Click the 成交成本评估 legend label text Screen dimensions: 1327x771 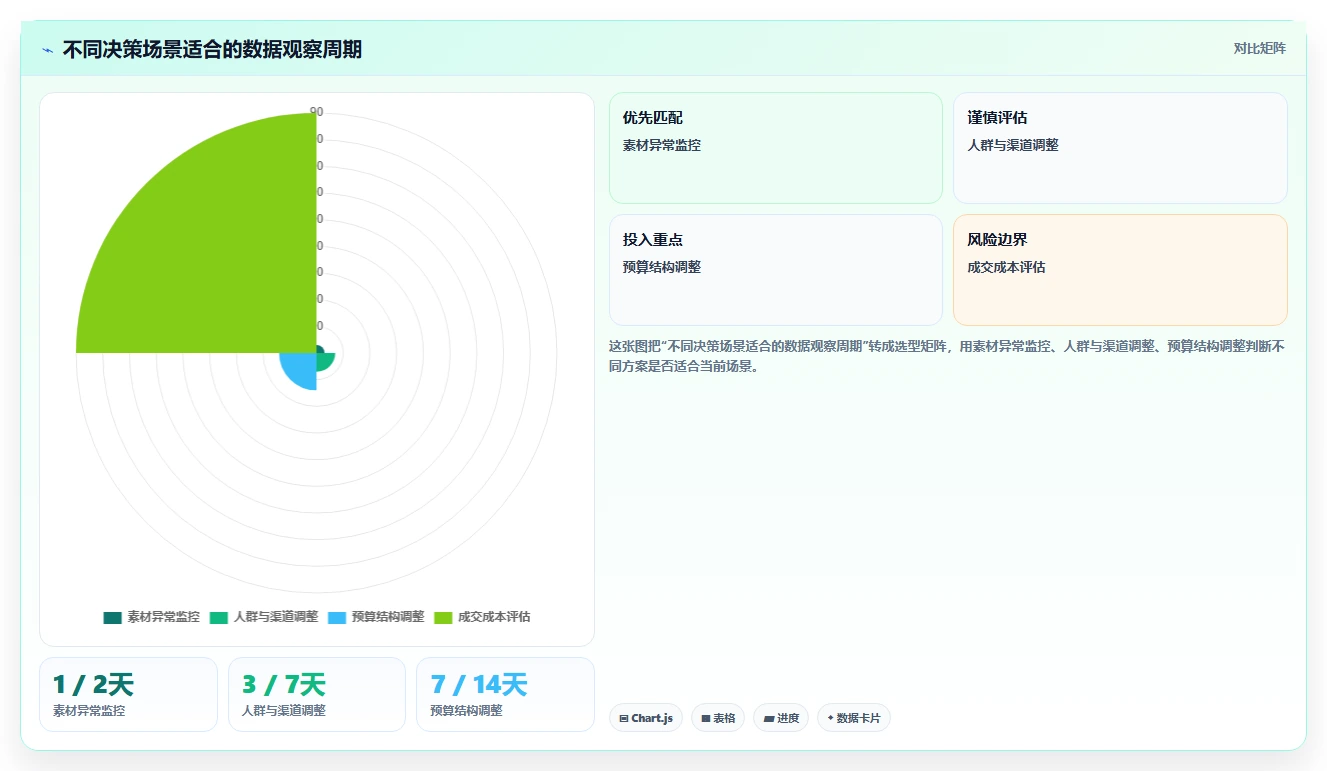point(494,617)
